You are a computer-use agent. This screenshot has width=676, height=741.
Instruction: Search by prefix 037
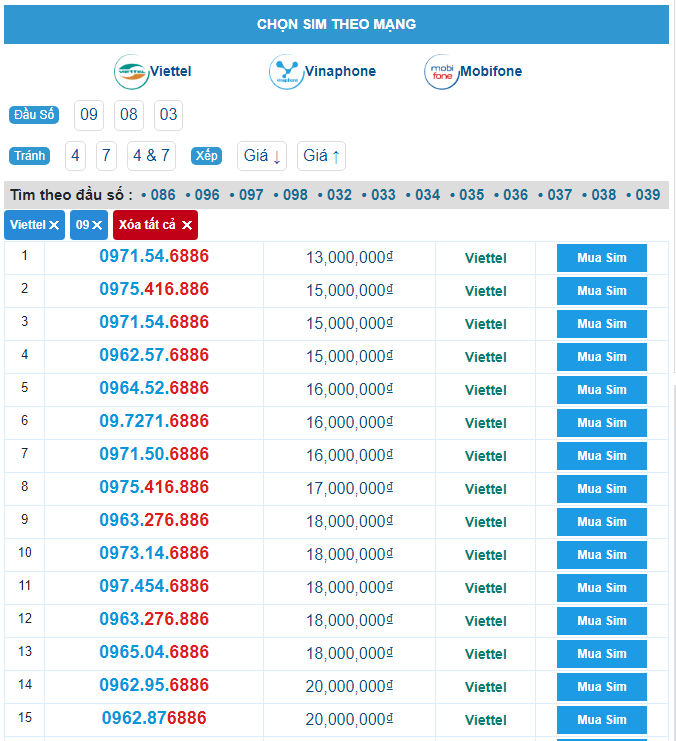560,195
